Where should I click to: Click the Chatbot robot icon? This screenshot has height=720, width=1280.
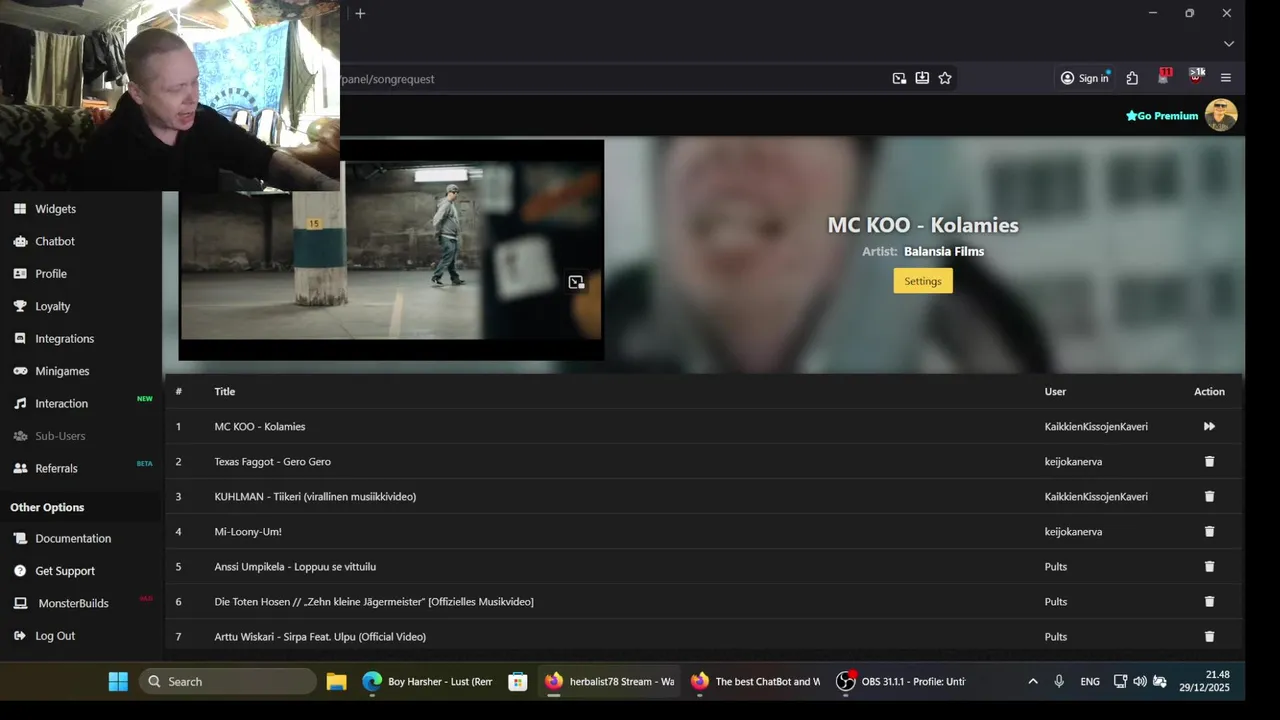[20, 241]
